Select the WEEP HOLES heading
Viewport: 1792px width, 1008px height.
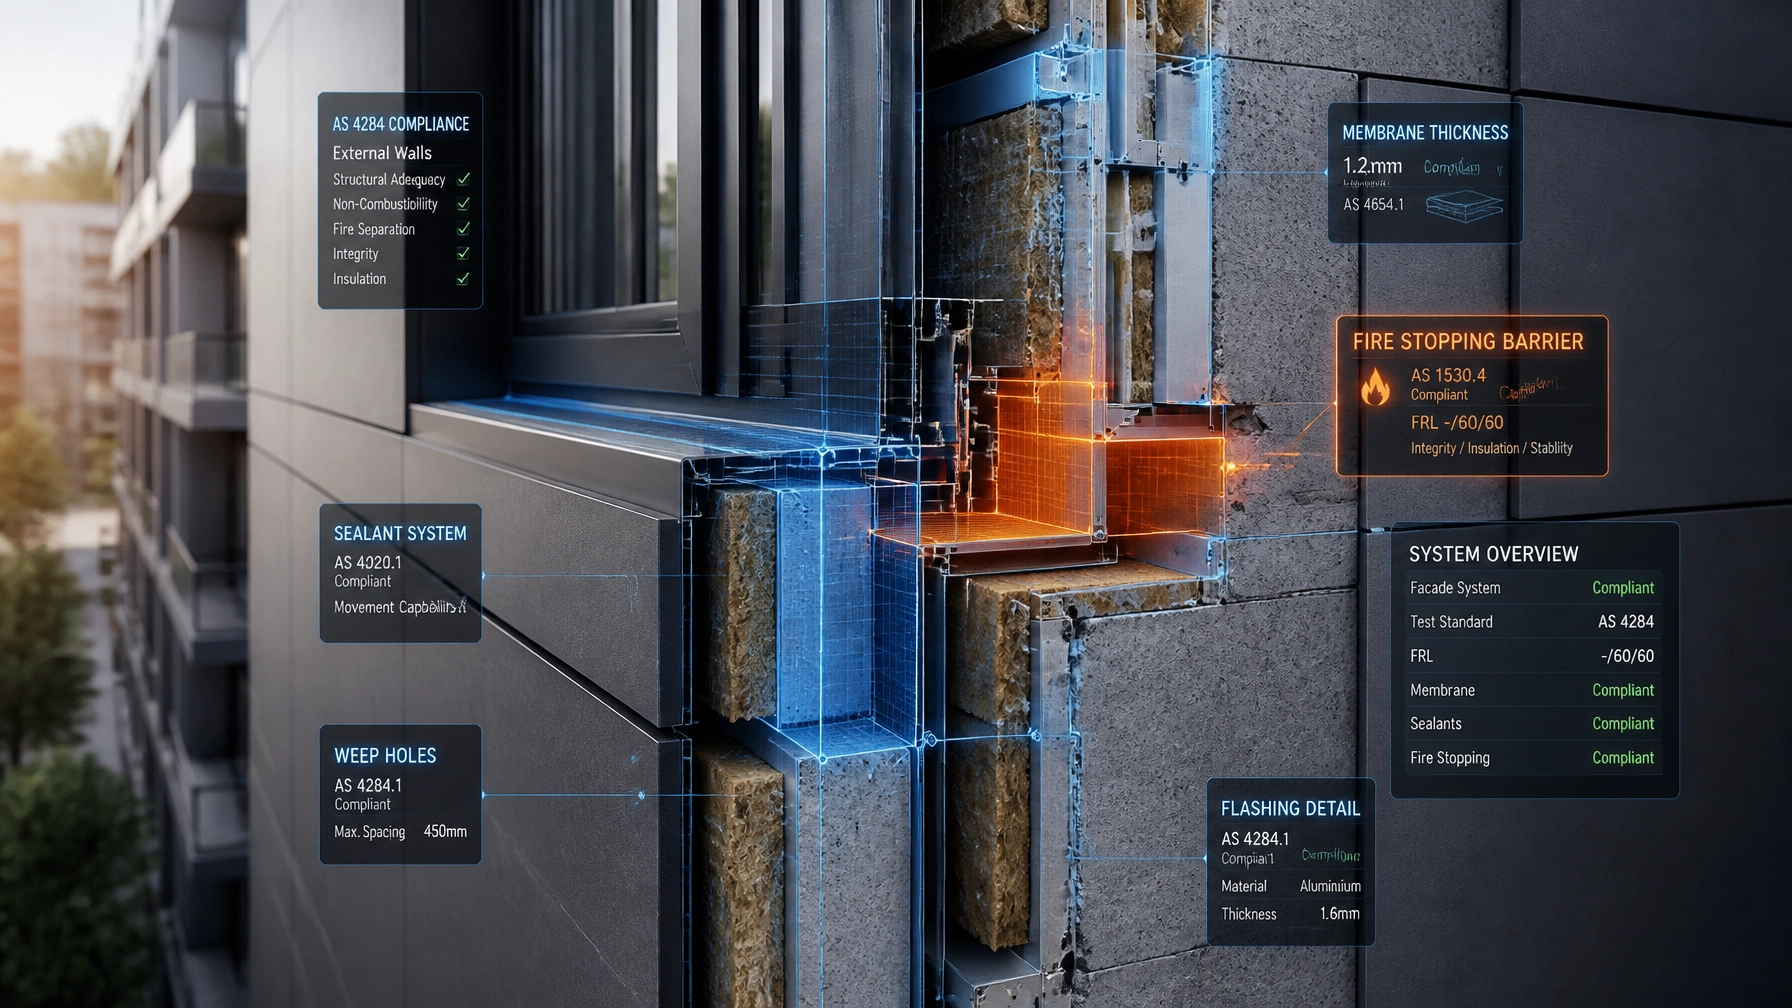(x=385, y=756)
